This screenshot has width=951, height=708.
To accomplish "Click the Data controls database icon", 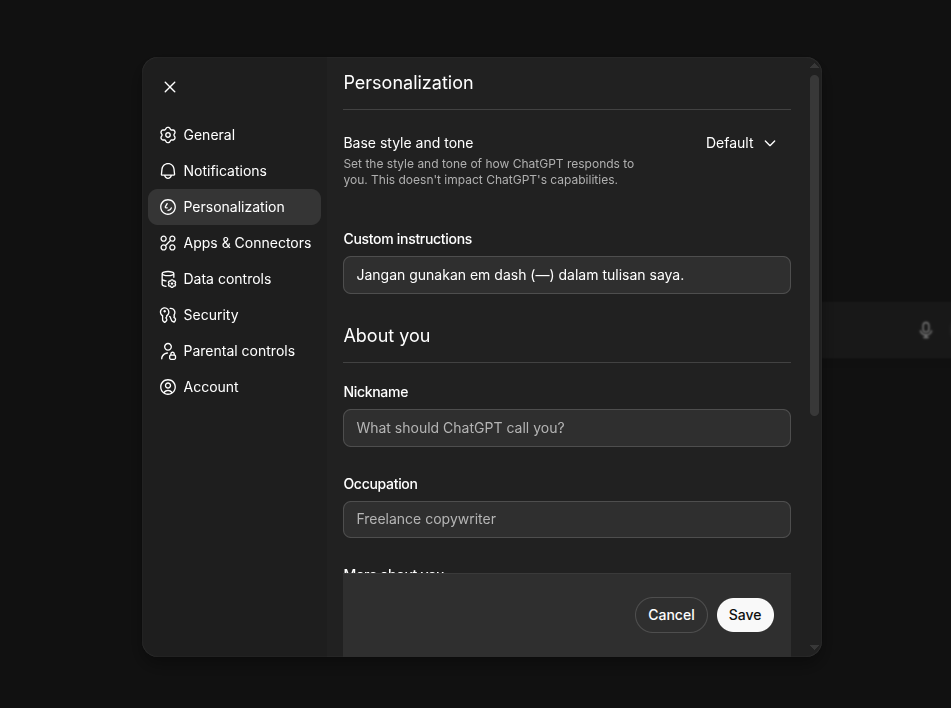I will (x=168, y=279).
